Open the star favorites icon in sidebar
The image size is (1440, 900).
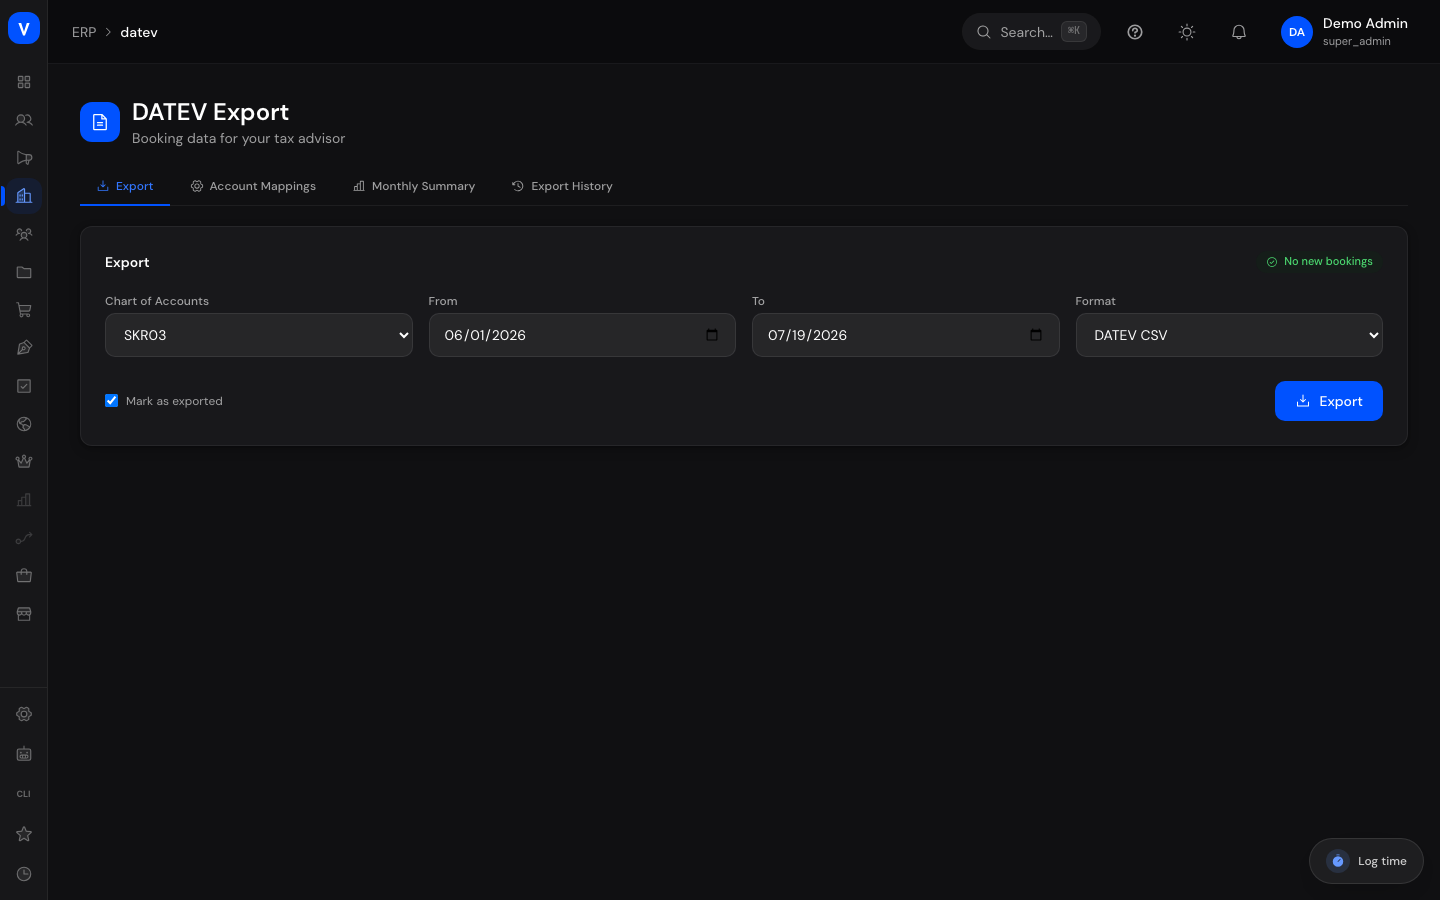24,834
